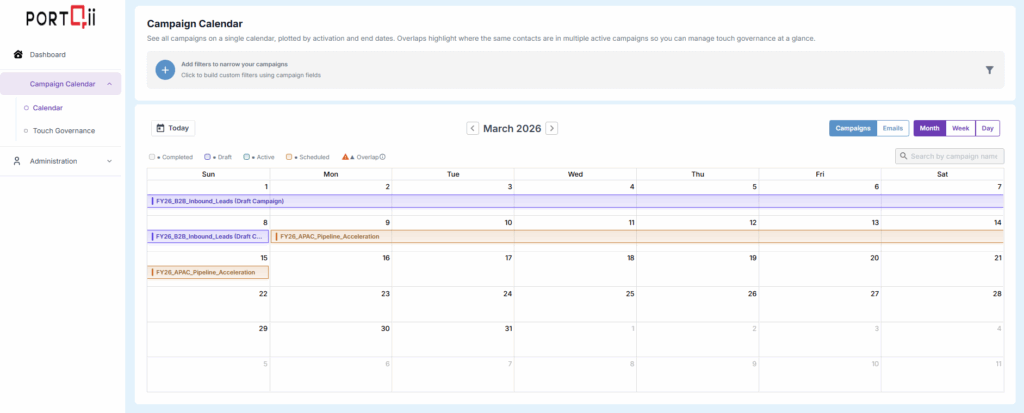Select the Day view button
Screen dimensions: 1024x413
(x=987, y=128)
